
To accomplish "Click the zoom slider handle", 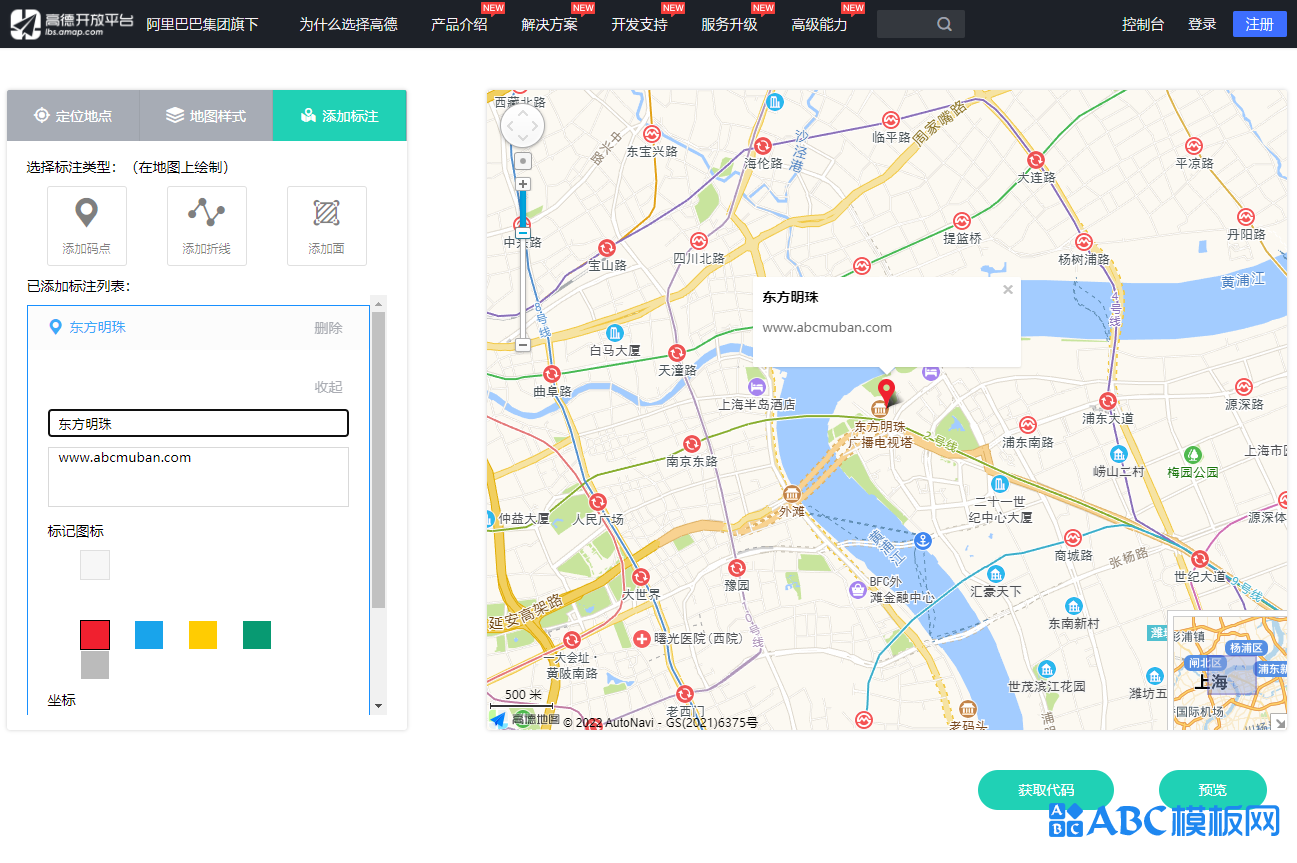I will coord(523,233).
